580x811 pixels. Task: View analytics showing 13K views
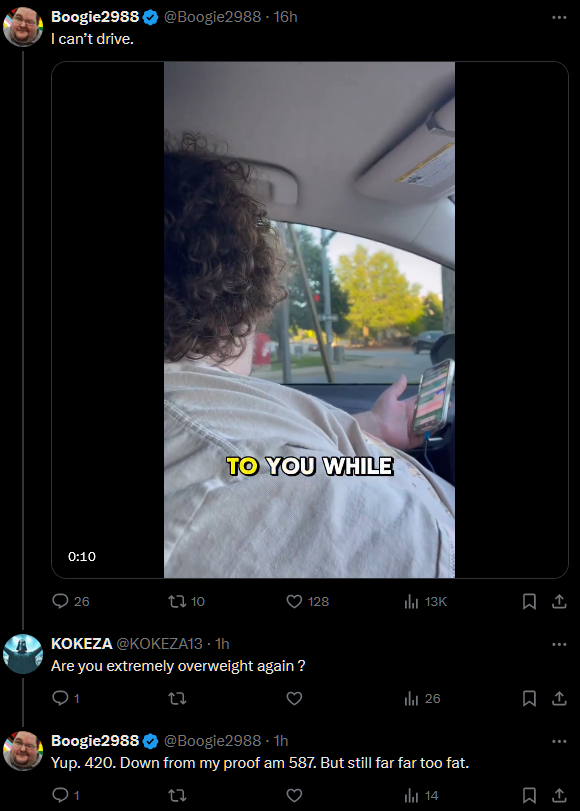coord(425,601)
